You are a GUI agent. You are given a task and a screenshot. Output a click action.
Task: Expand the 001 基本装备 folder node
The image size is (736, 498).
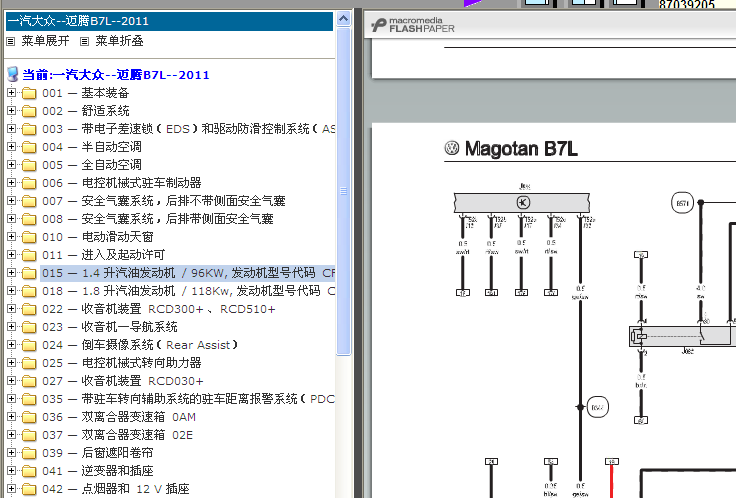11,92
